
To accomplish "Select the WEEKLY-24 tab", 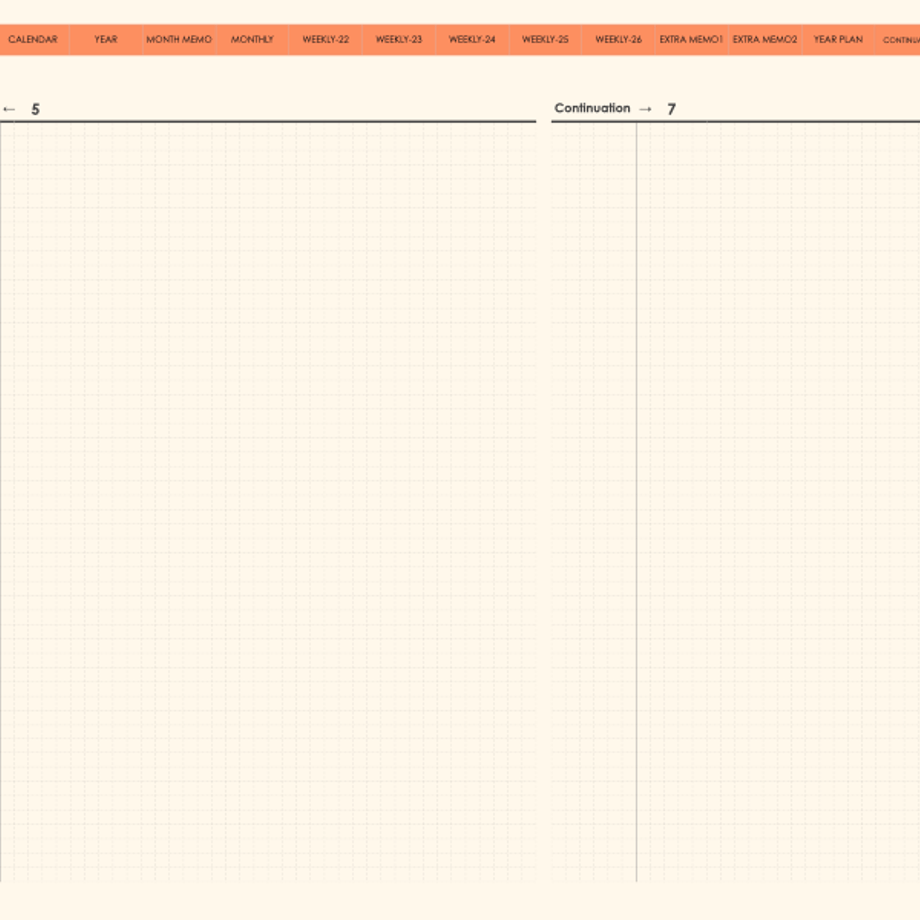I will [x=472, y=39].
